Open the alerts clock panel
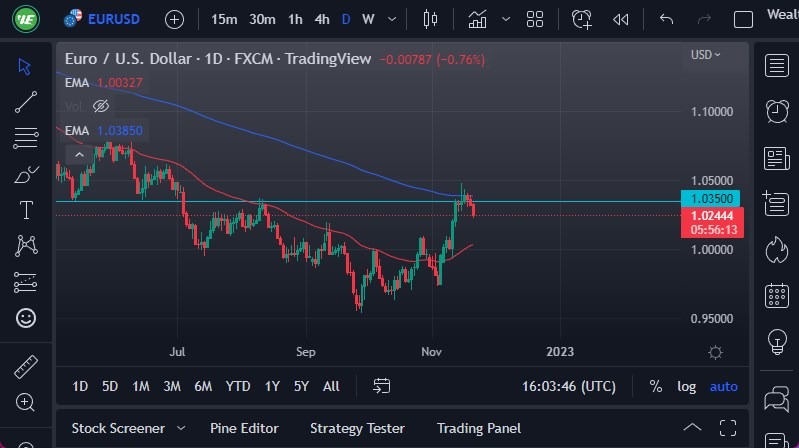The image size is (799, 448). coord(776,111)
